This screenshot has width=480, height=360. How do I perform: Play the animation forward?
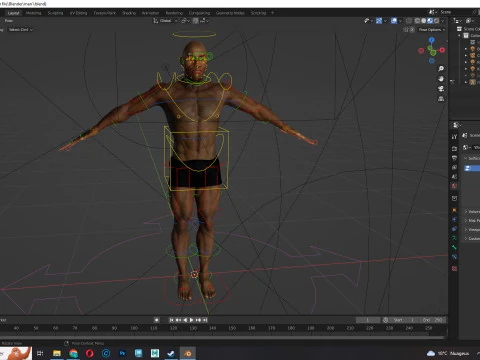click(x=192, y=320)
